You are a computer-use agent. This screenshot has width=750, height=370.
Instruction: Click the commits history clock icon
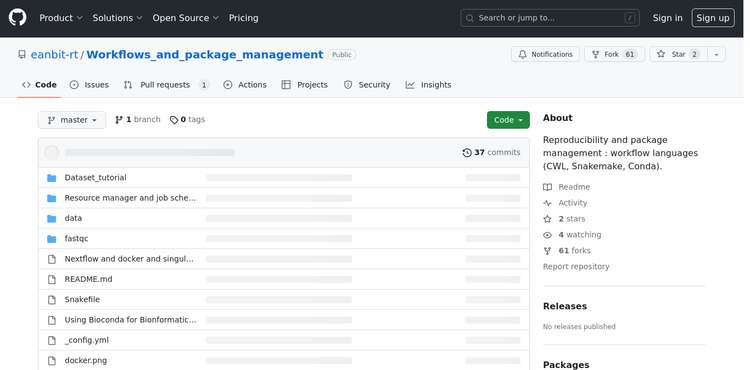point(467,152)
